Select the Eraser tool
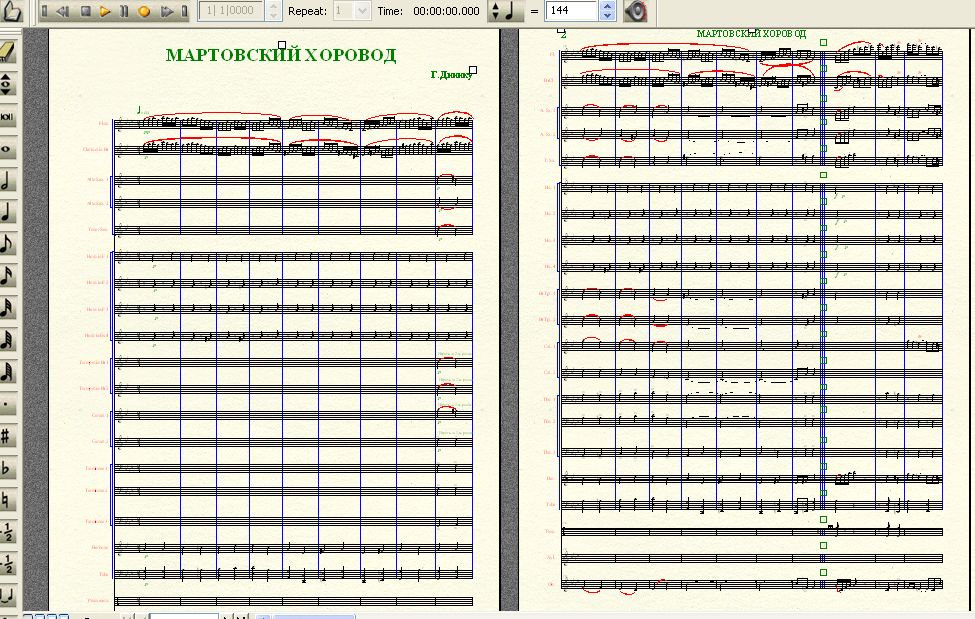Viewport: 975px width, 619px height. click(7, 51)
